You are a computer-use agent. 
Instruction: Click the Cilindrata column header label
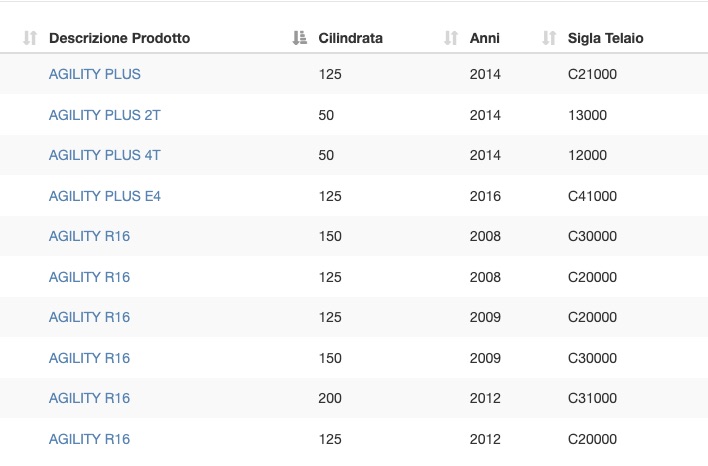click(x=350, y=38)
